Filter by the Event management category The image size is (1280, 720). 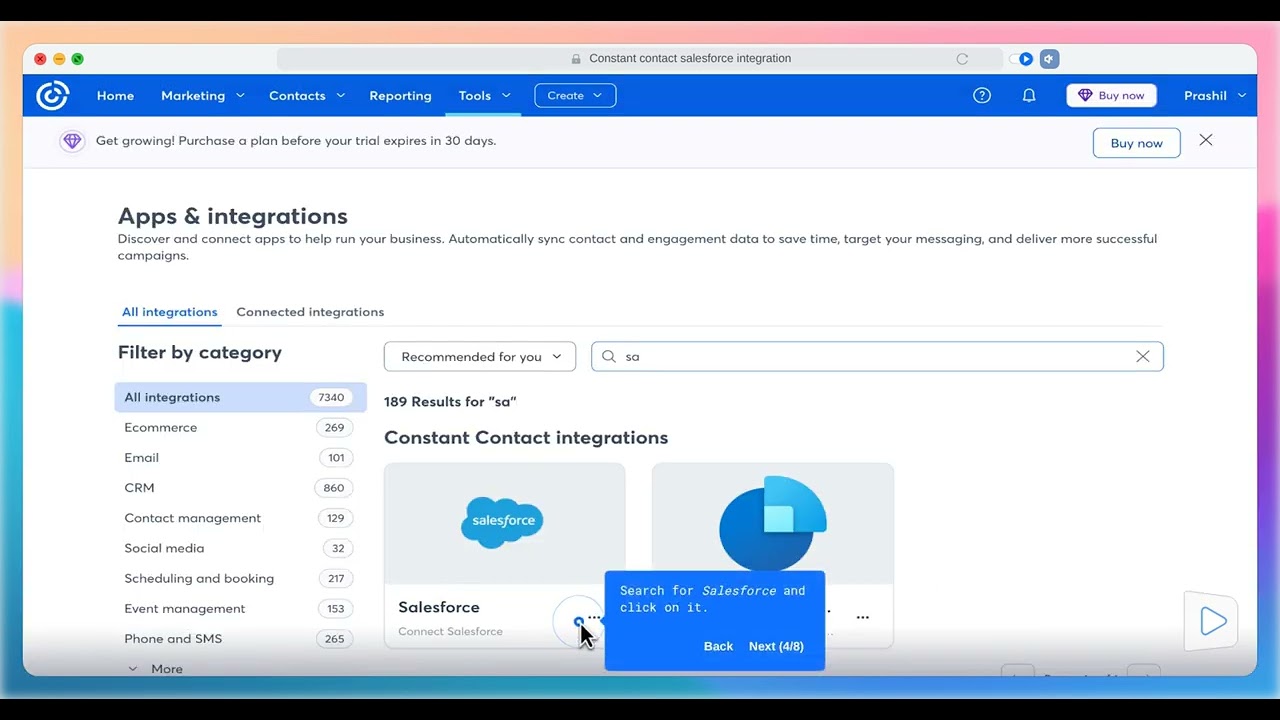click(240, 609)
